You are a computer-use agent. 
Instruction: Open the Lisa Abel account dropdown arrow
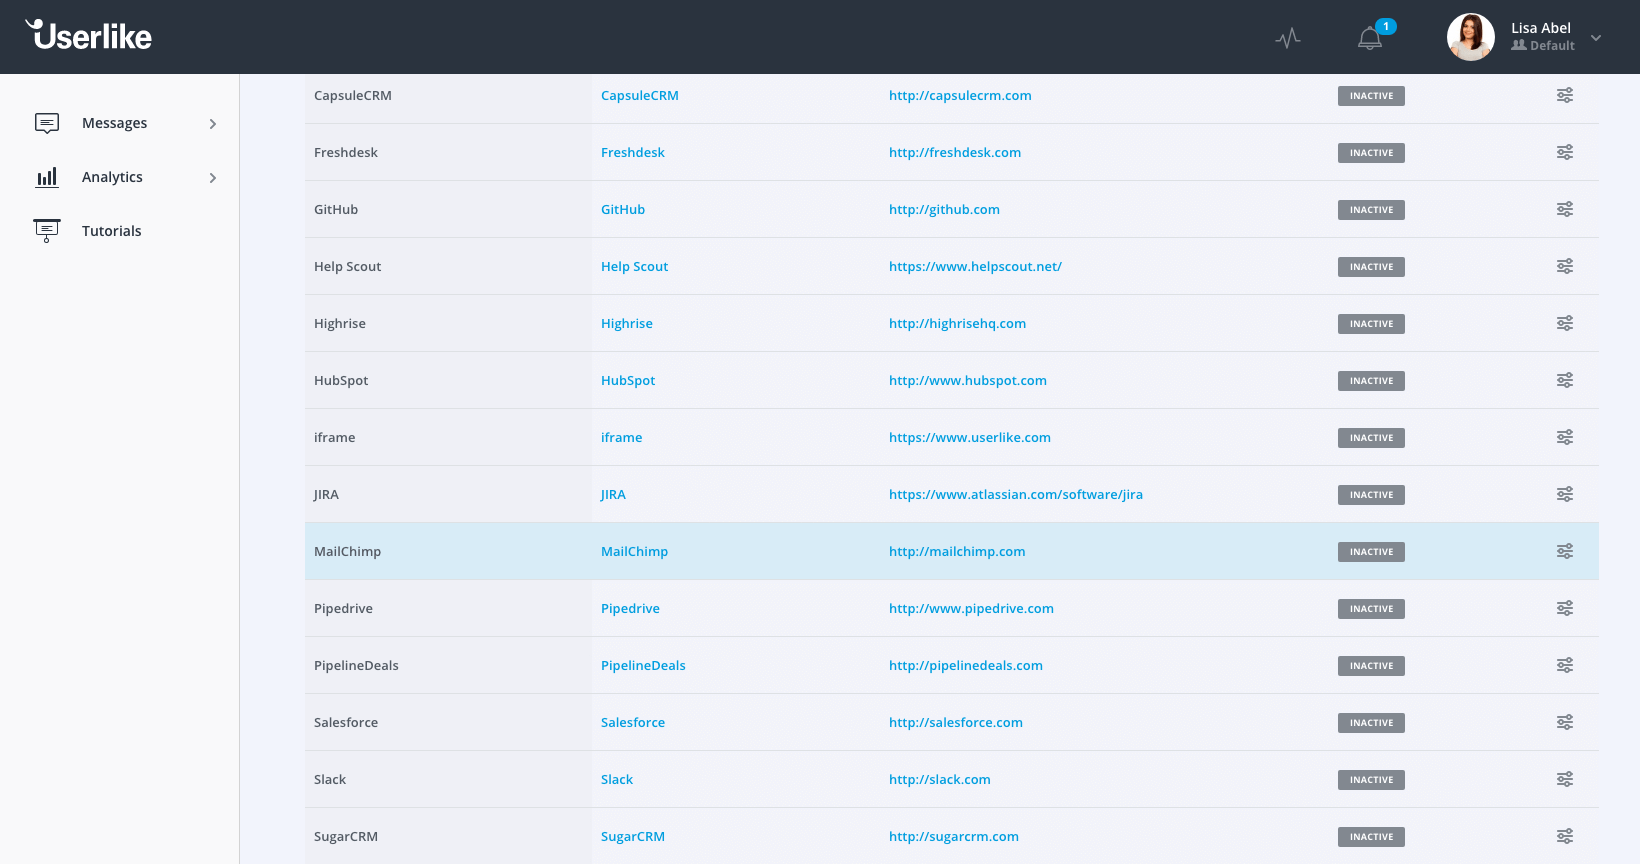pos(1596,38)
